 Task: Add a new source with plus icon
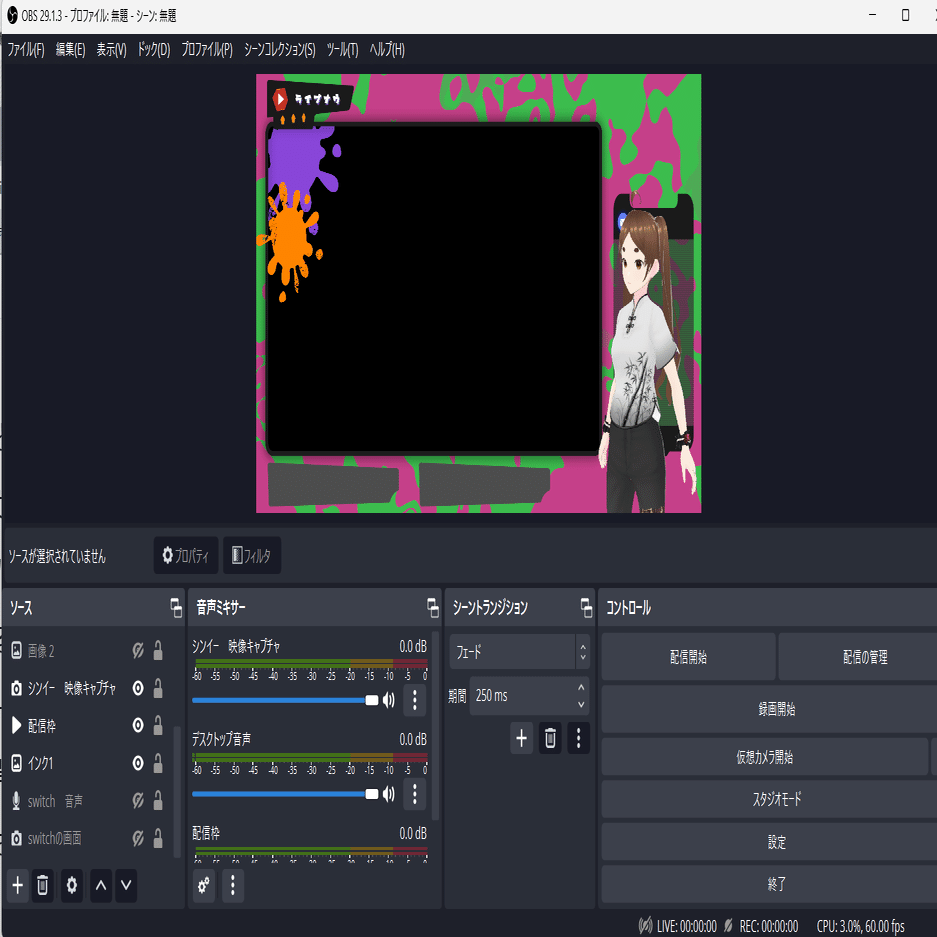point(18,885)
